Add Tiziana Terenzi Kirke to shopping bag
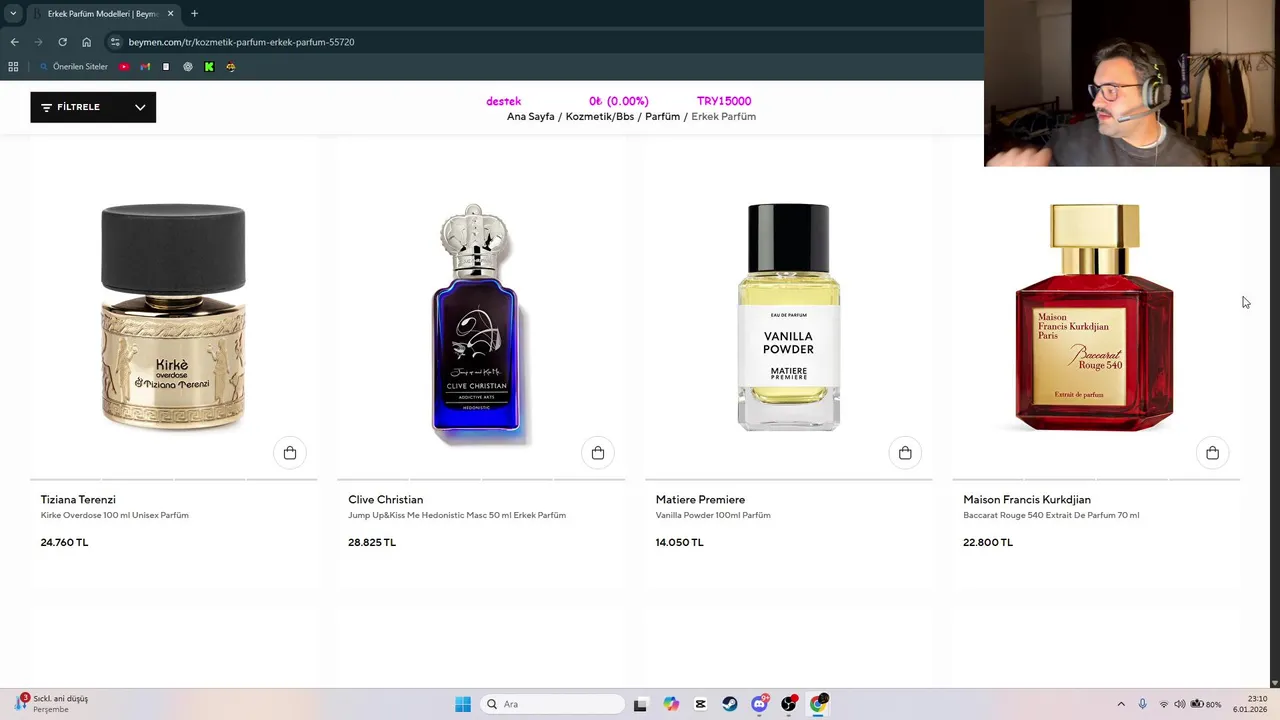The height and width of the screenshot is (720, 1280). point(290,453)
